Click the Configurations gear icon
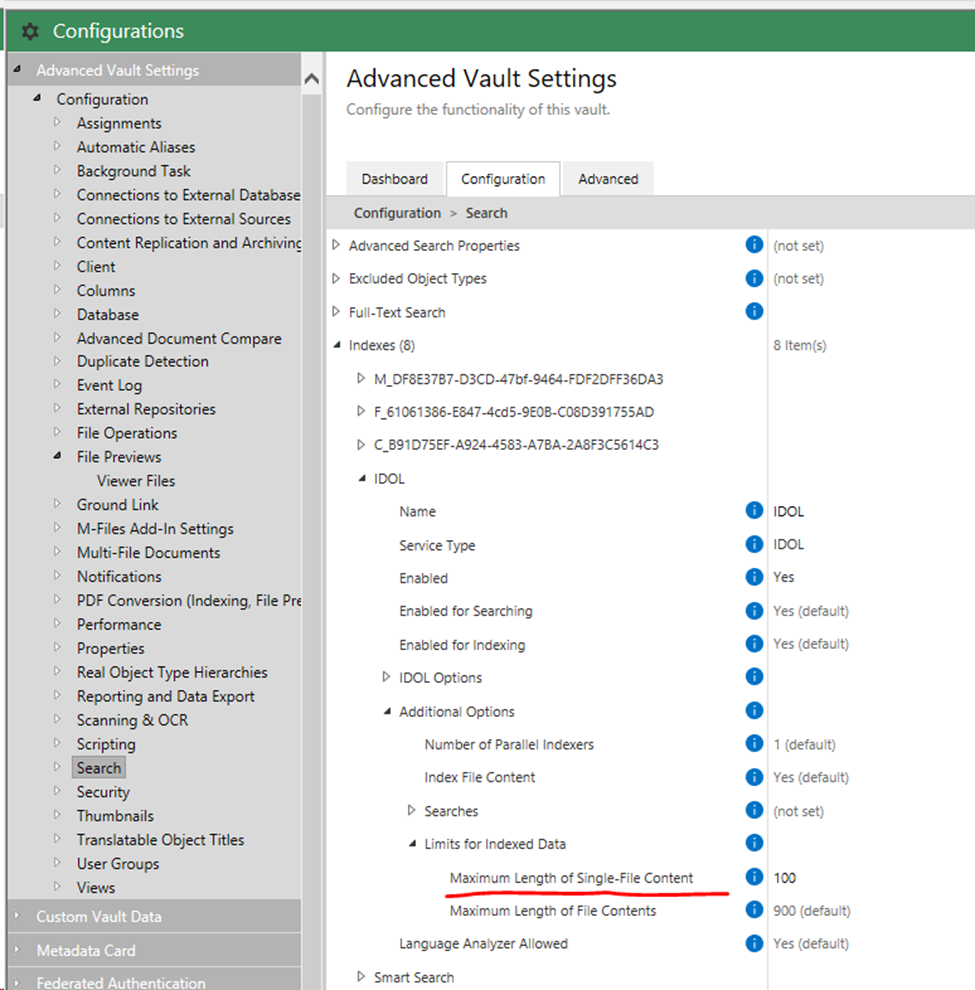The height and width of the screenshot is (990, 975). coord(30,31)
